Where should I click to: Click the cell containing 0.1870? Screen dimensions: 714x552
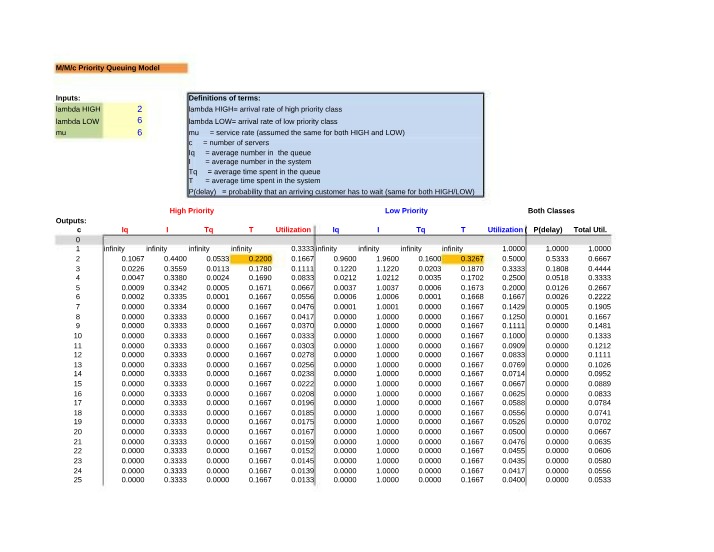[472, 269]
